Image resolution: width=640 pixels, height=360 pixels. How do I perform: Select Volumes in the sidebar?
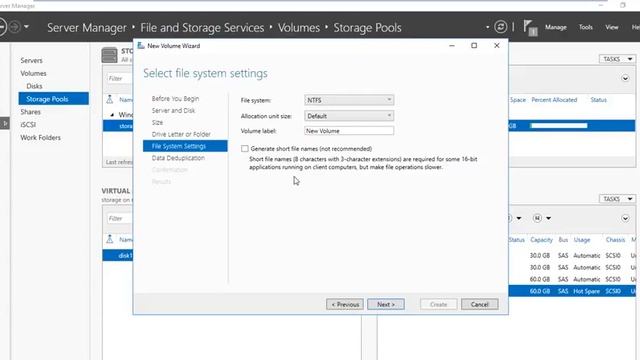point(33,73)
